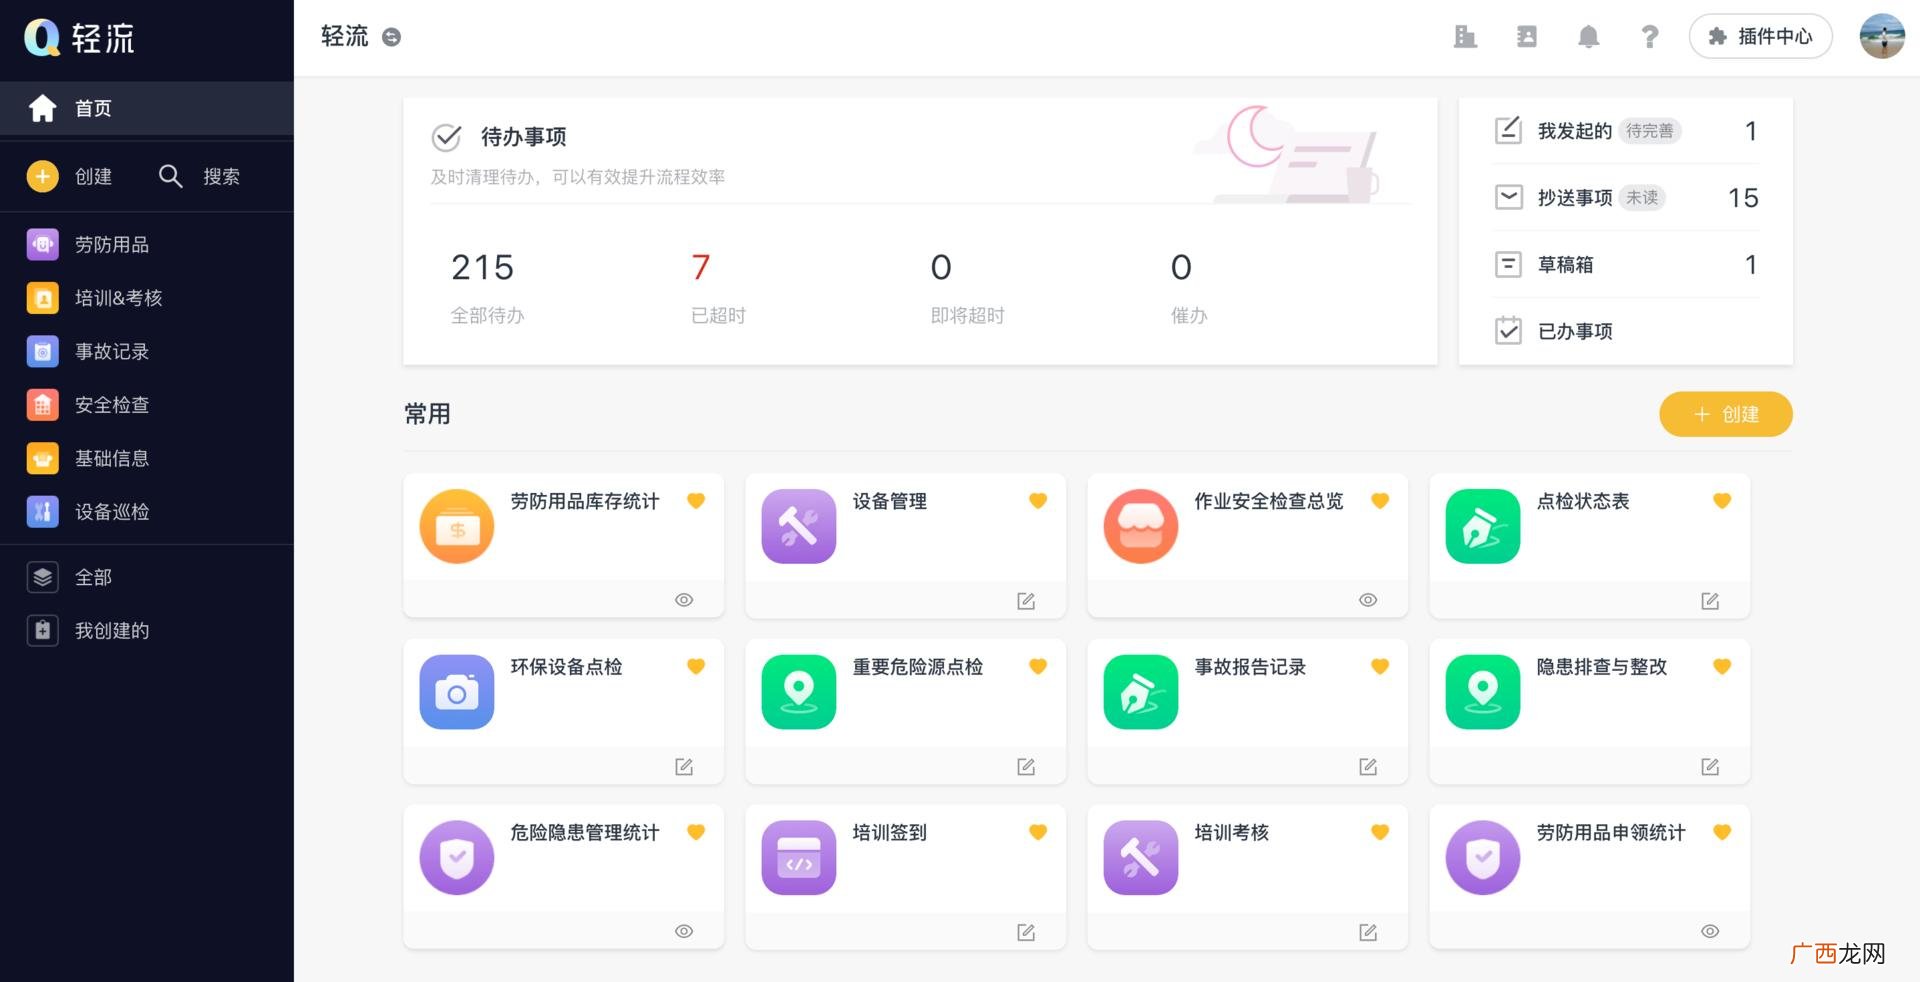Open the 劳防用品 sidebar app
The width and height of the screenshot is (1920, 982).
(x=147, y=244)
